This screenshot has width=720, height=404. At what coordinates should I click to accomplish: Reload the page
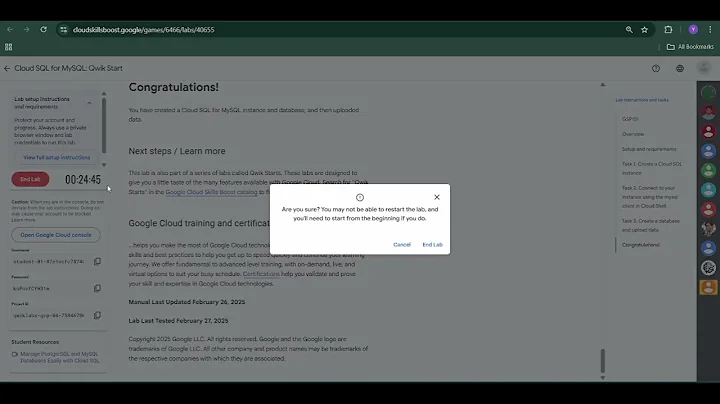(43, 29)
